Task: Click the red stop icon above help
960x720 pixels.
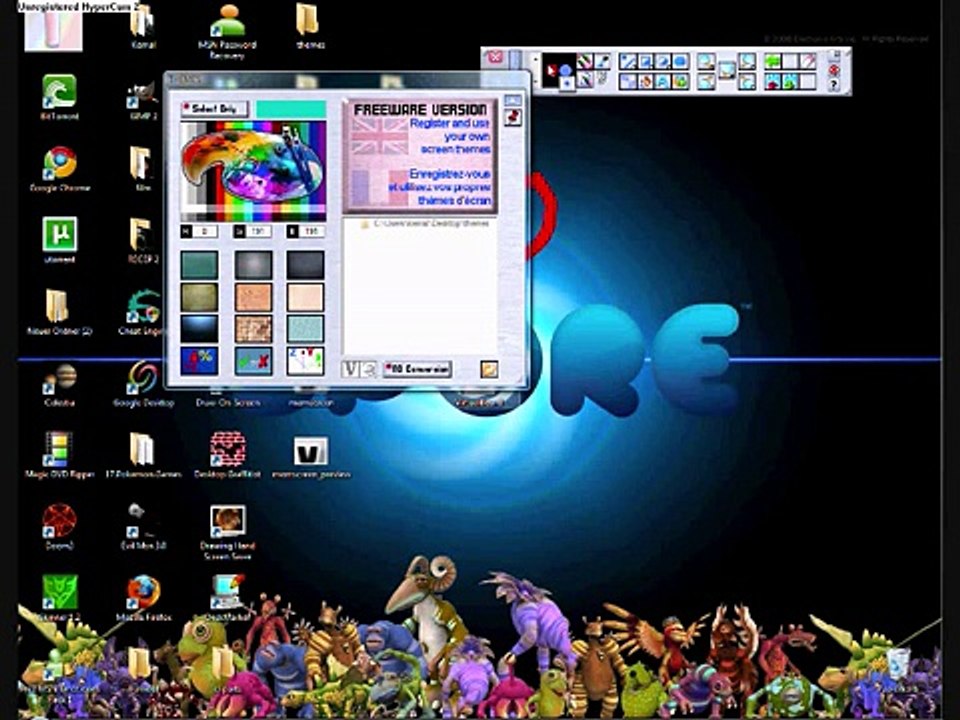Action: [833, 70]
